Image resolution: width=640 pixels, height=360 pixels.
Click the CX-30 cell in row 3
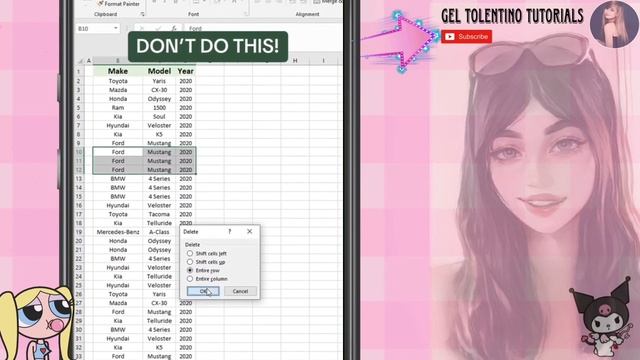(159, 90)
